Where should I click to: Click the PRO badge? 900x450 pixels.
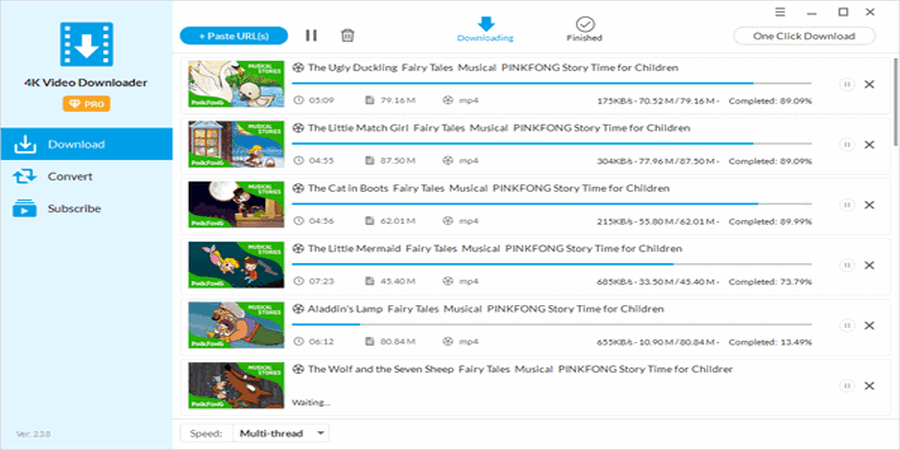click(87, 104)
